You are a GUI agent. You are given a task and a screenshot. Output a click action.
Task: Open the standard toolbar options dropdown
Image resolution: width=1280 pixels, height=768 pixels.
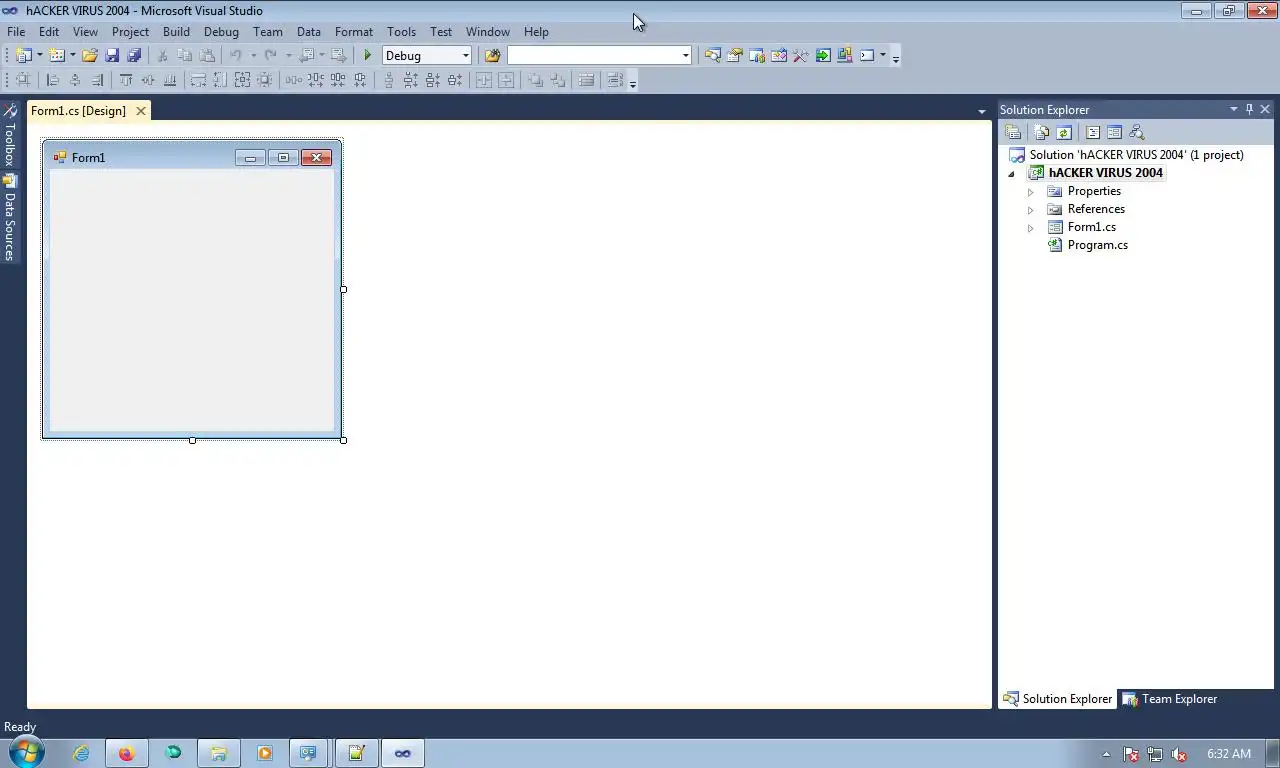pos(895,57)
